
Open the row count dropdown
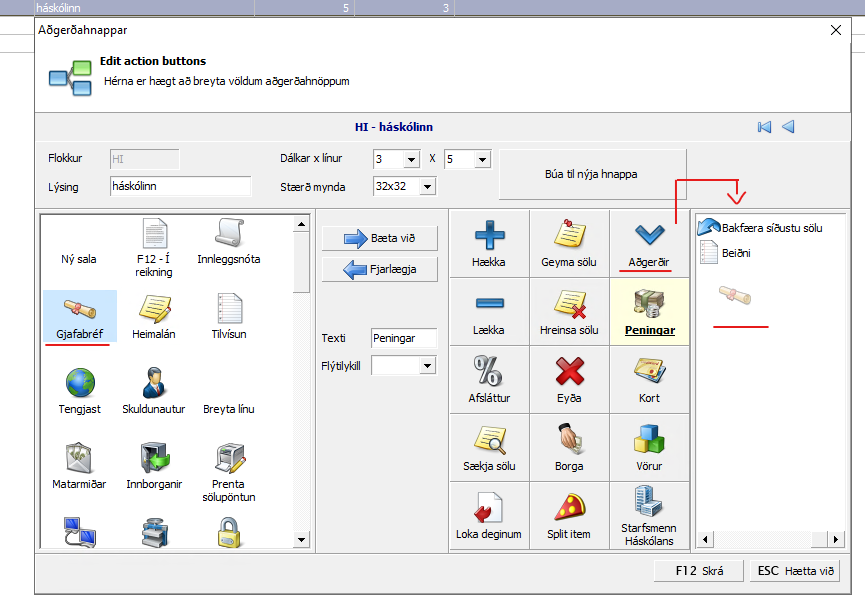point(481,160)
